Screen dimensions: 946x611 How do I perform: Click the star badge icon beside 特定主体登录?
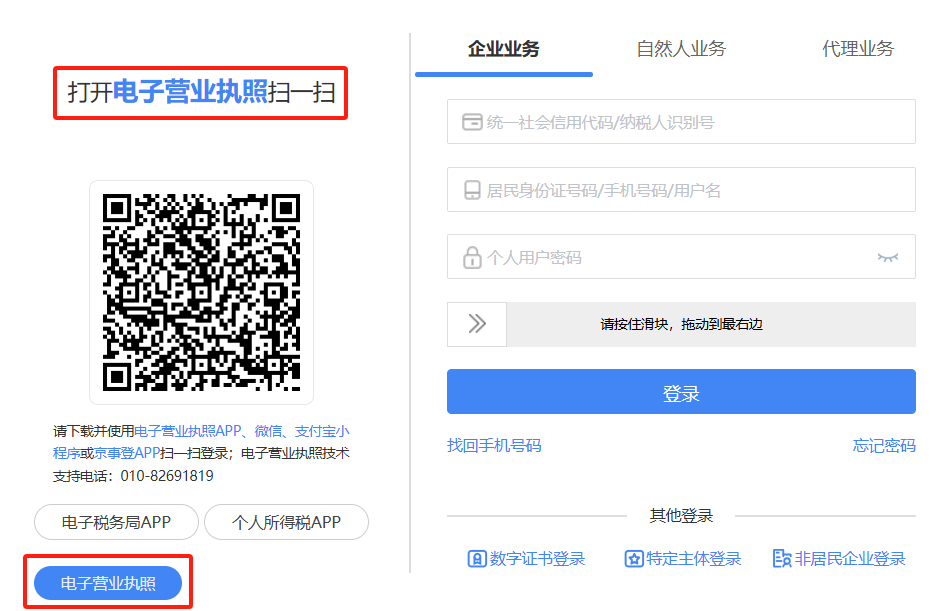(x=633, y=559)
